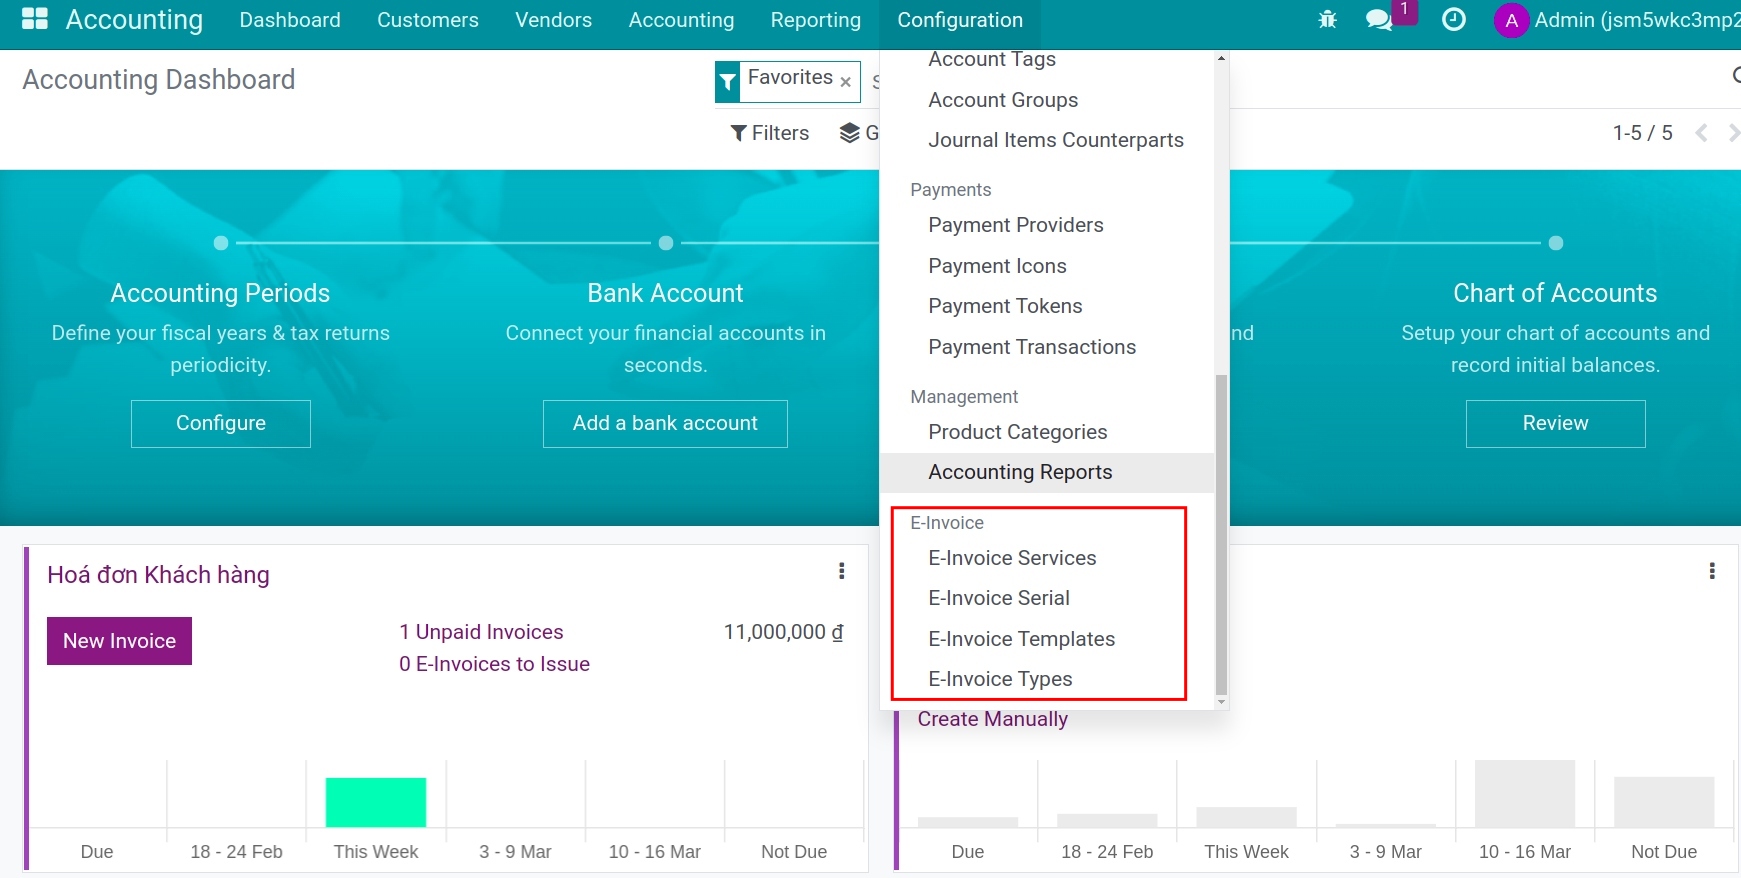This screenshot has height=878, width=1741.
Task: Open the Customers menu
Action: pyautogui.click(x=428, y=20)
